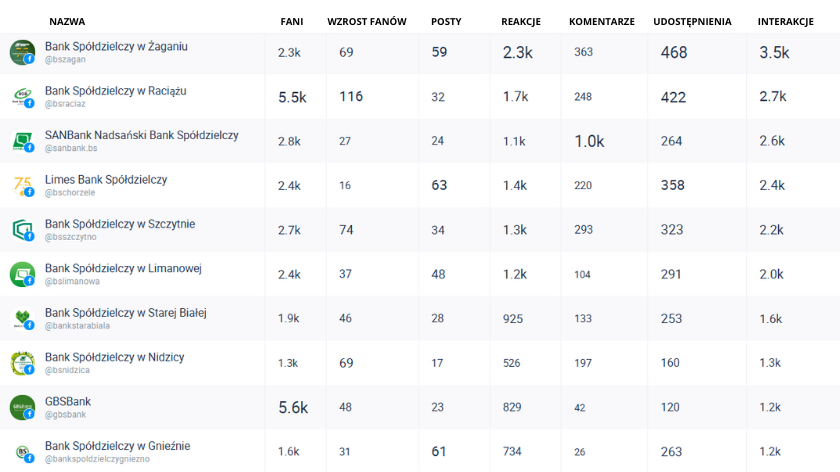Open Bank Spółdzielczy w Żaganiu name link
This screenshot has height=472, width=840.
(x=116, y=46)
